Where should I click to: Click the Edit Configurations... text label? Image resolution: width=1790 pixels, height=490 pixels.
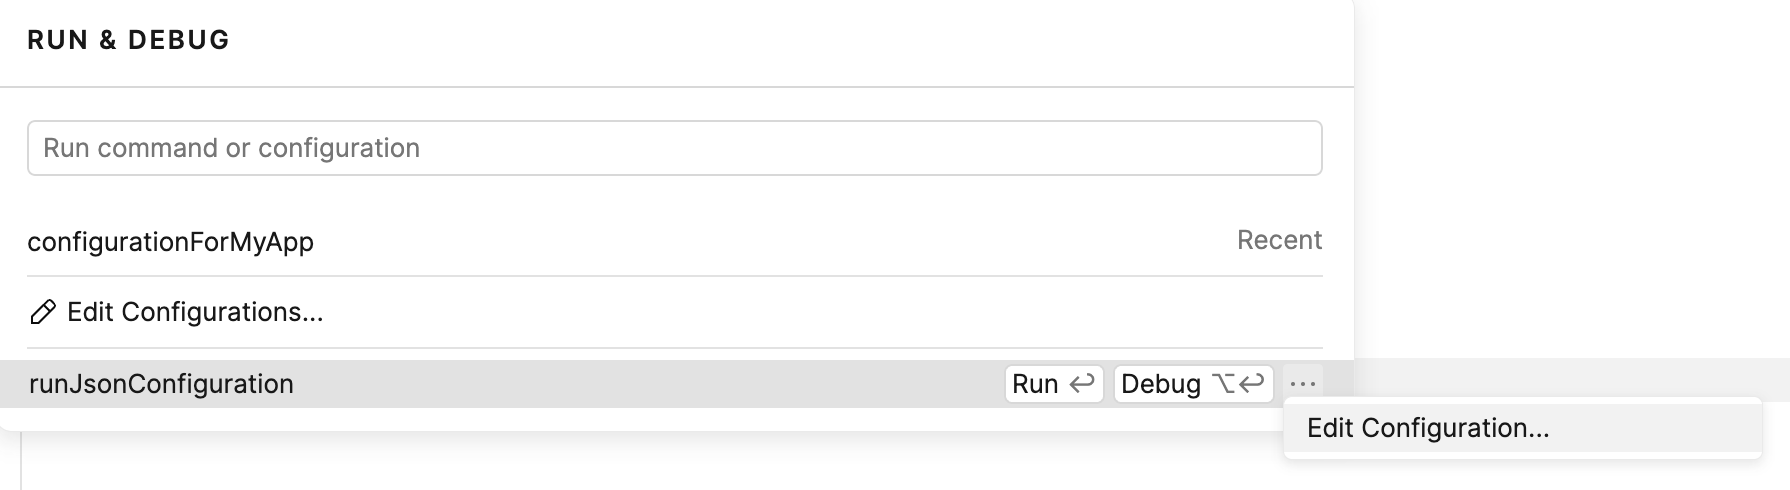tap(195, 313)
